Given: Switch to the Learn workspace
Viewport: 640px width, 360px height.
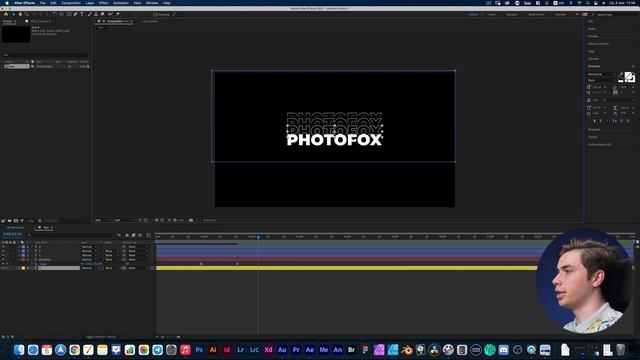Looking at the screenshot, I should click(492, 15).
